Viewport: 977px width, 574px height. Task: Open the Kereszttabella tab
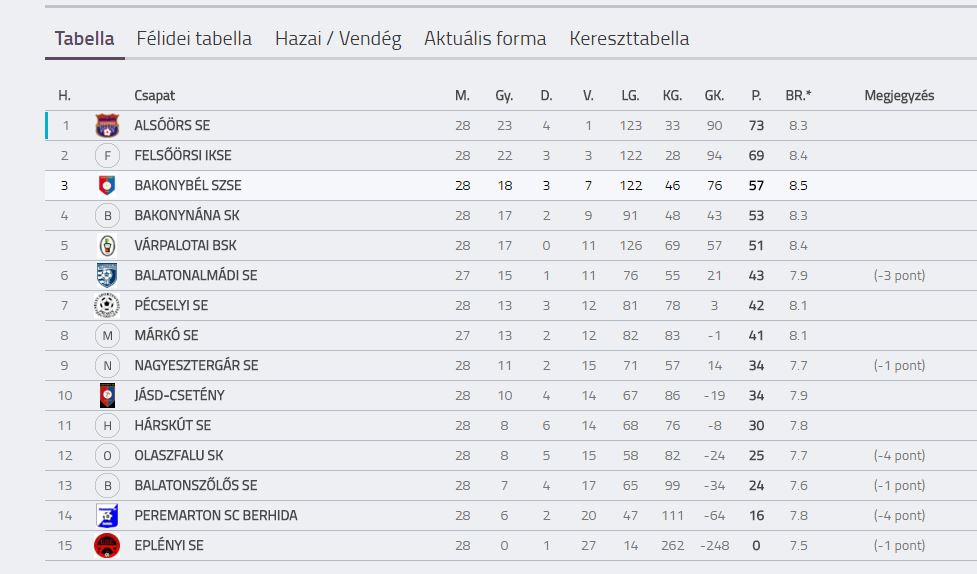629,39
